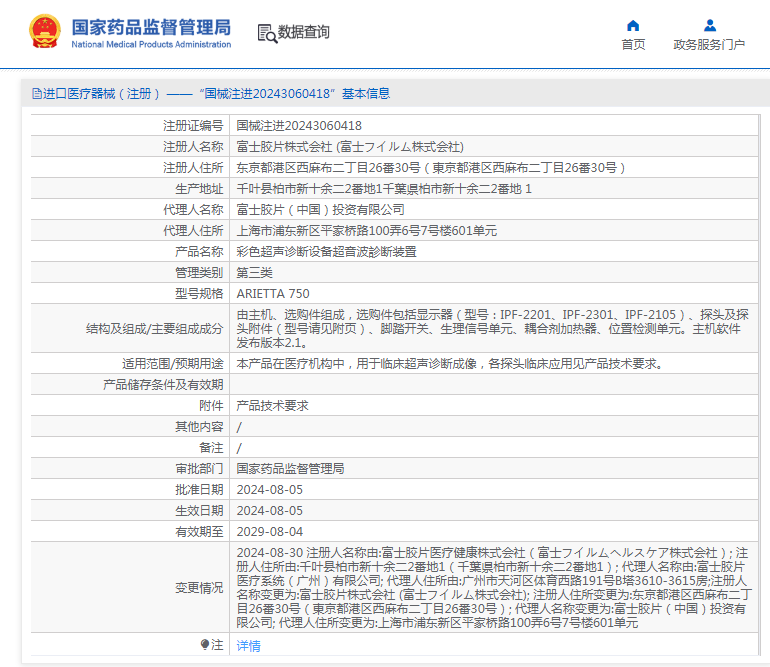Screen dimensions: 770x667
Task: Open the 首页 menu item
Action: tap(633, 44)
